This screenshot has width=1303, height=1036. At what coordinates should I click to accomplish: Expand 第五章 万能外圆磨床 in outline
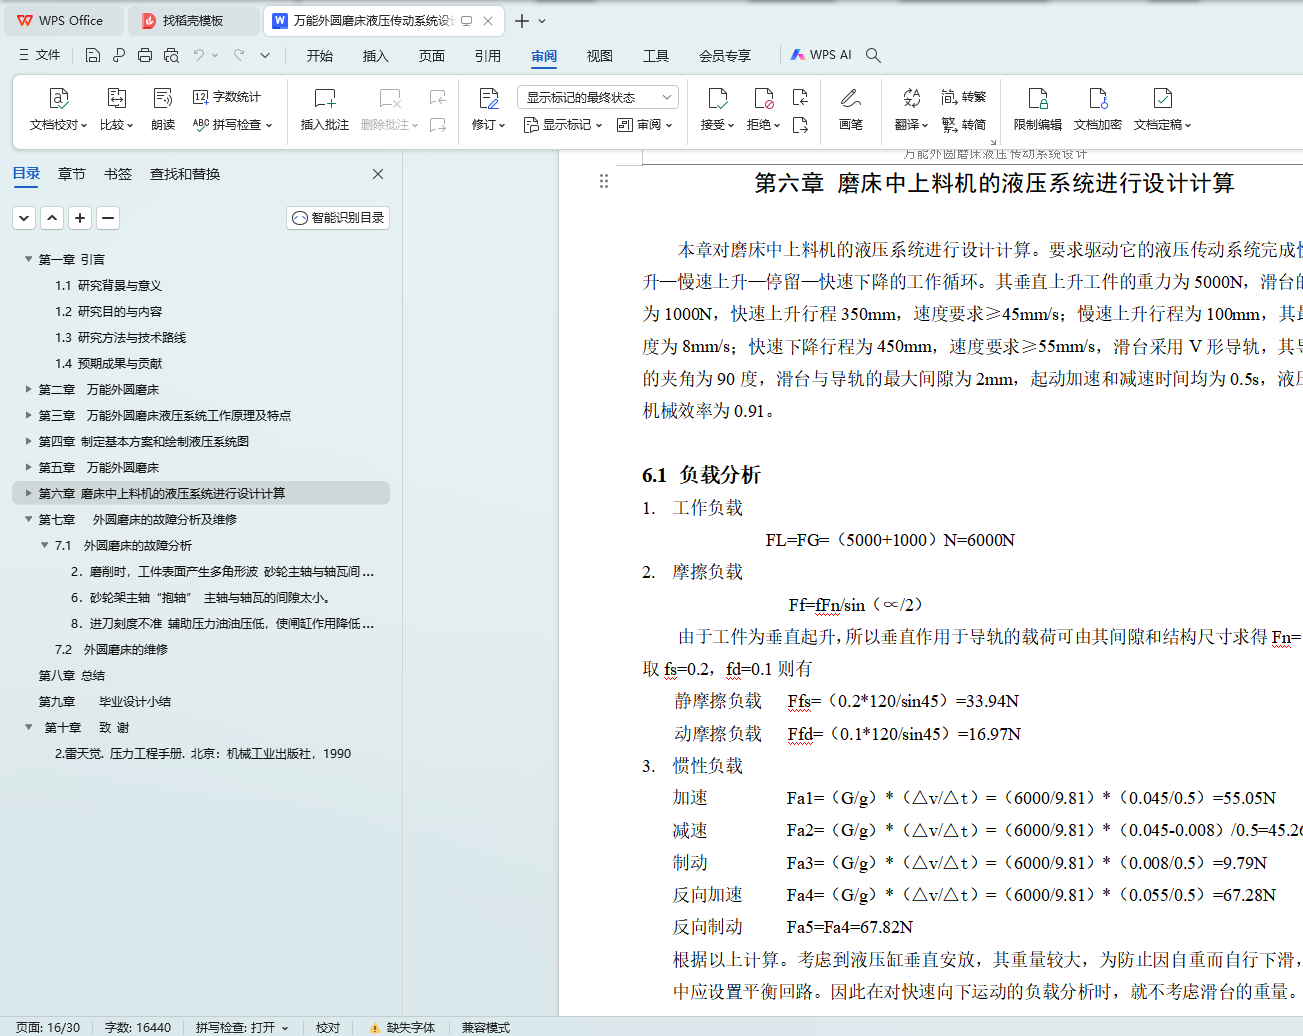pos(28,467)
